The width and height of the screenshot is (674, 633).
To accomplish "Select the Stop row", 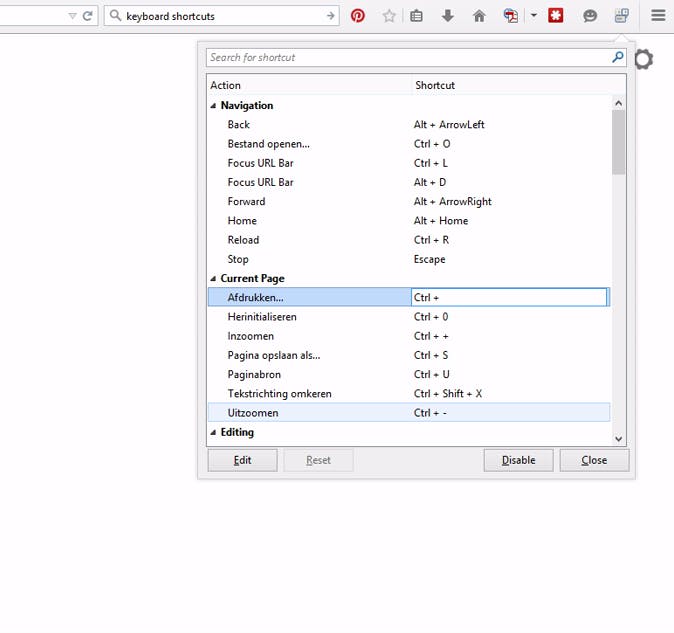I will click(x=409, y=259).
